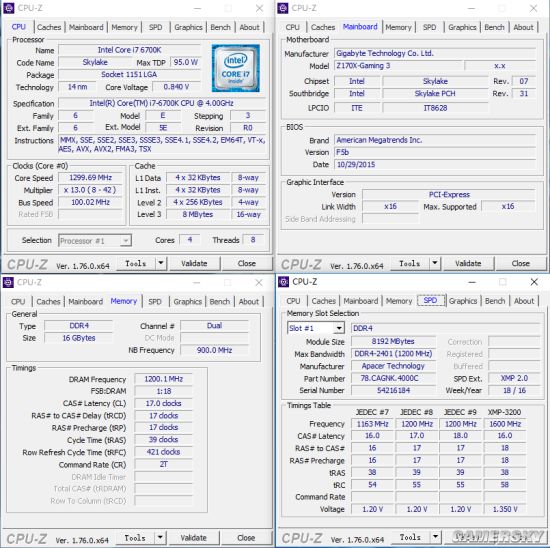The height and width of the screenshot is (548, 550).
Task: Select Mainboard tab in SPD window
Action: (x=361, y=301)
